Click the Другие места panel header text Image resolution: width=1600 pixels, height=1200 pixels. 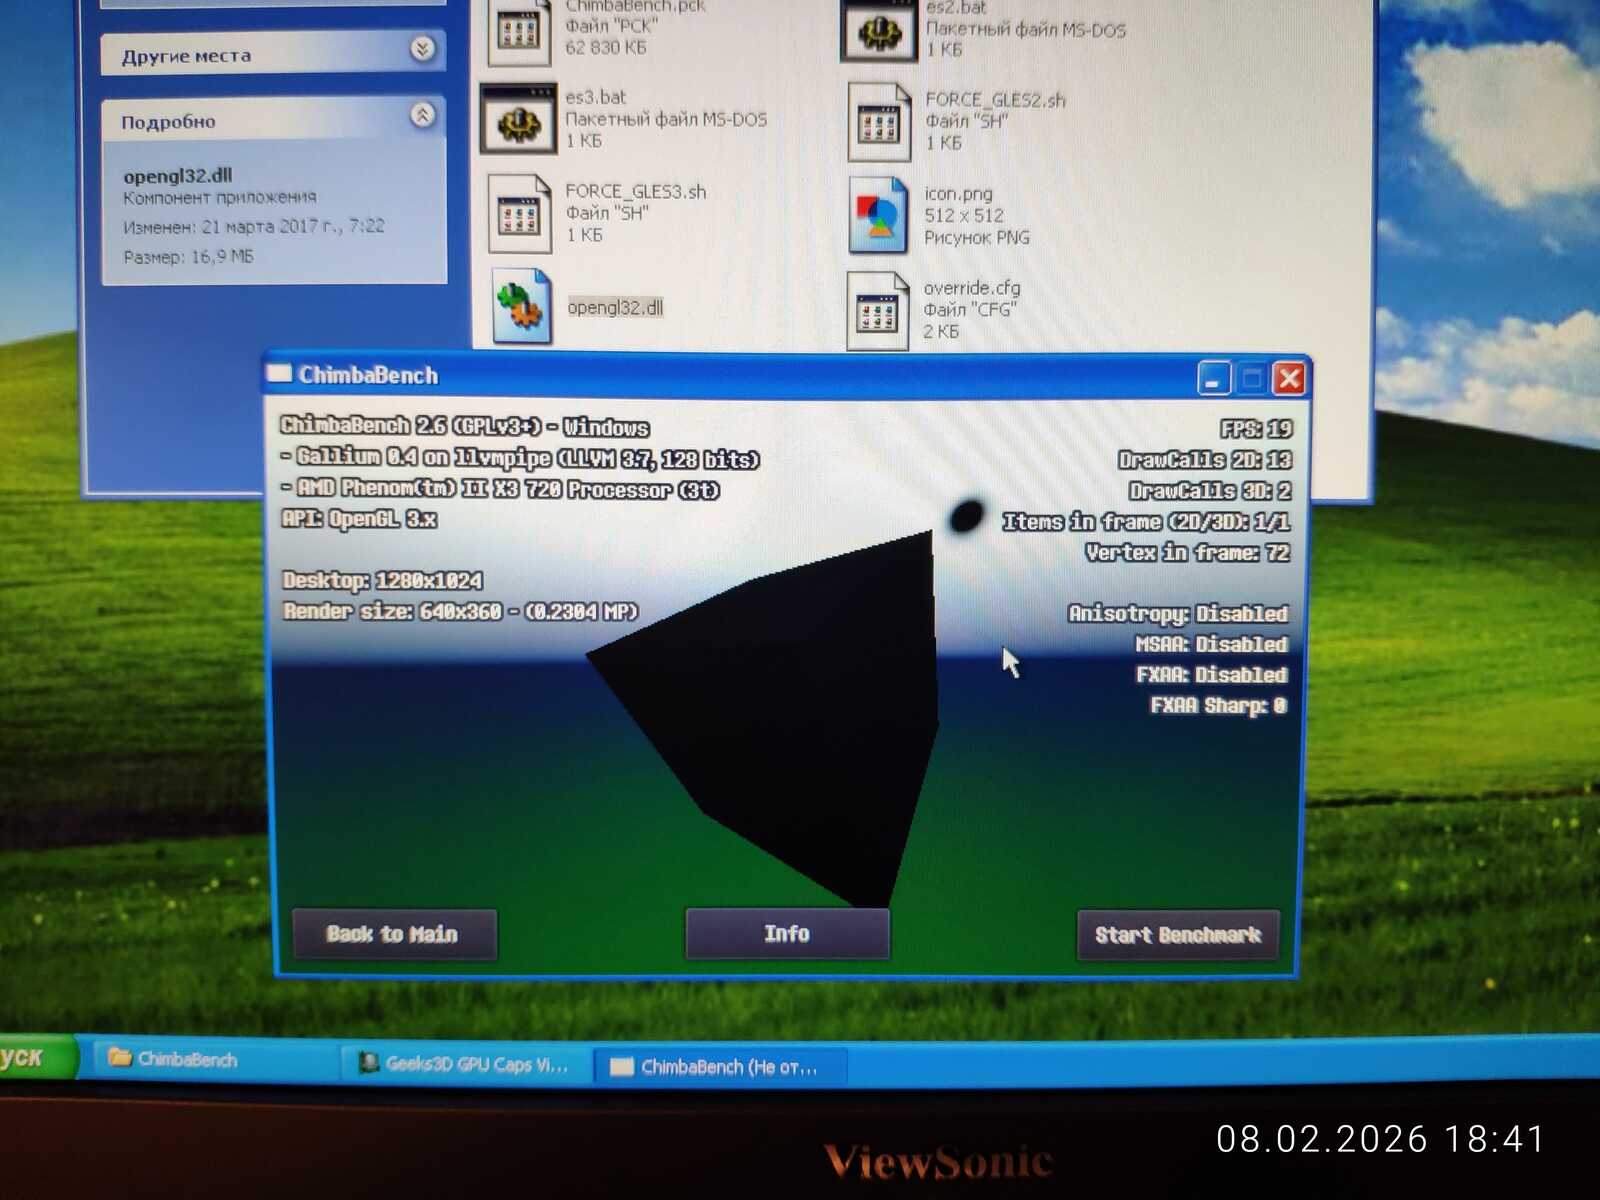coord(187,56)
